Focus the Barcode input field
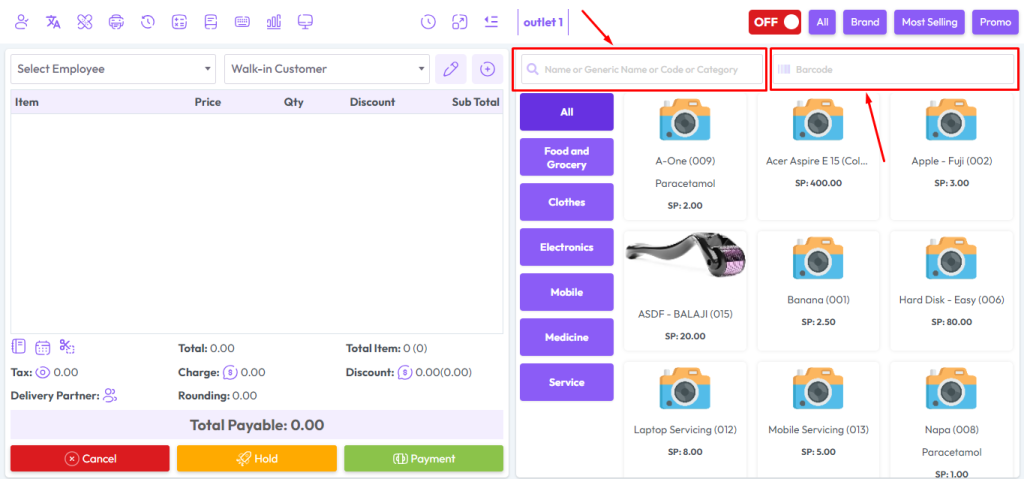Image resolution: width=1024 pixels, height=479 pixels. click(893, 69)
